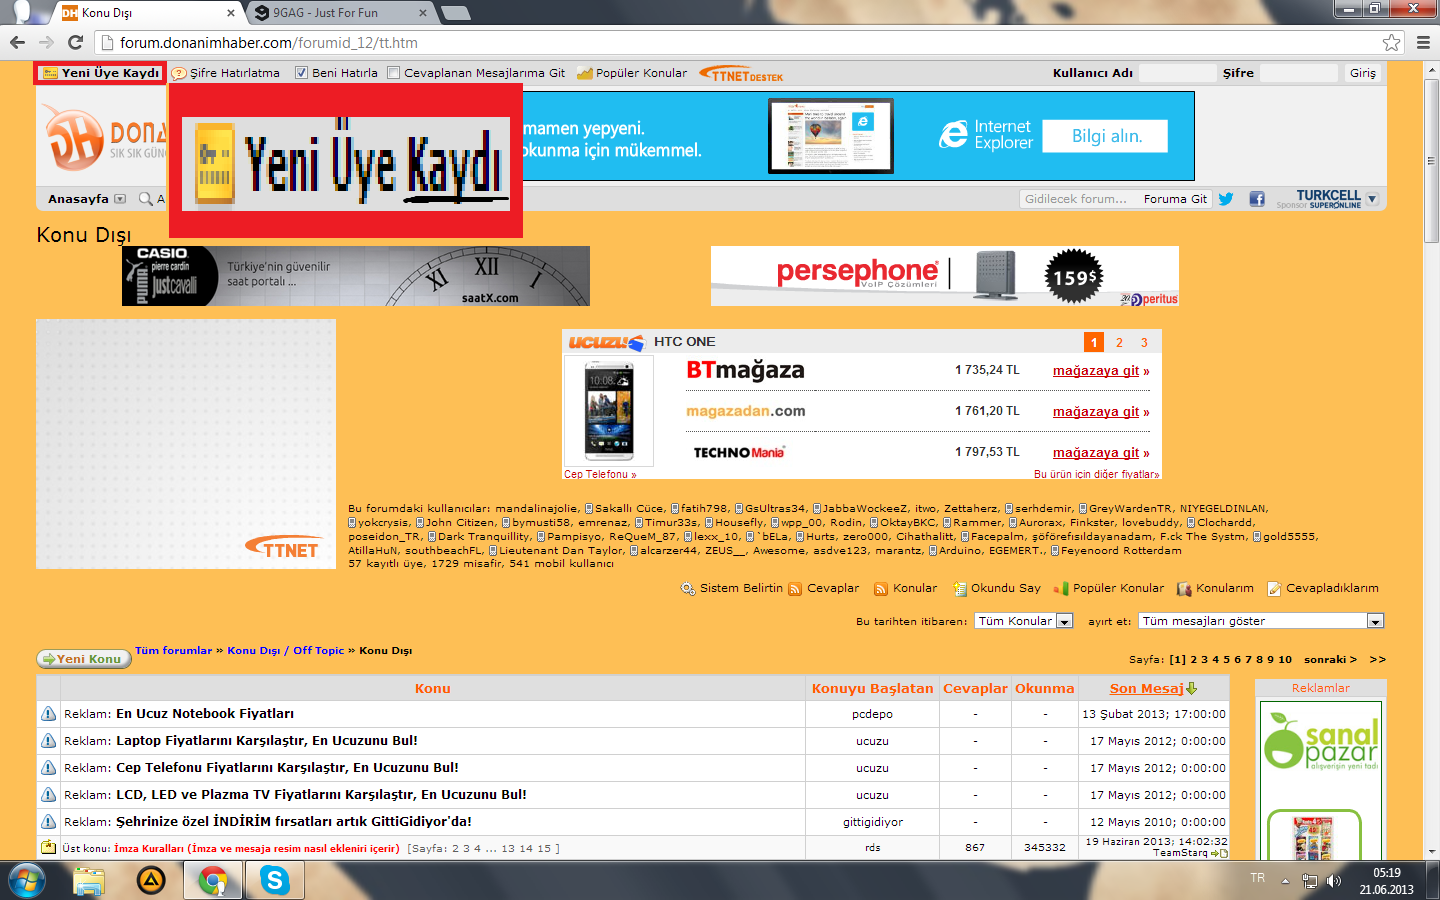The height and width of the screenshot is (900, 1440).
Task: Click page vertical scrollbar thumb
Action: [x=1431, y=160]
